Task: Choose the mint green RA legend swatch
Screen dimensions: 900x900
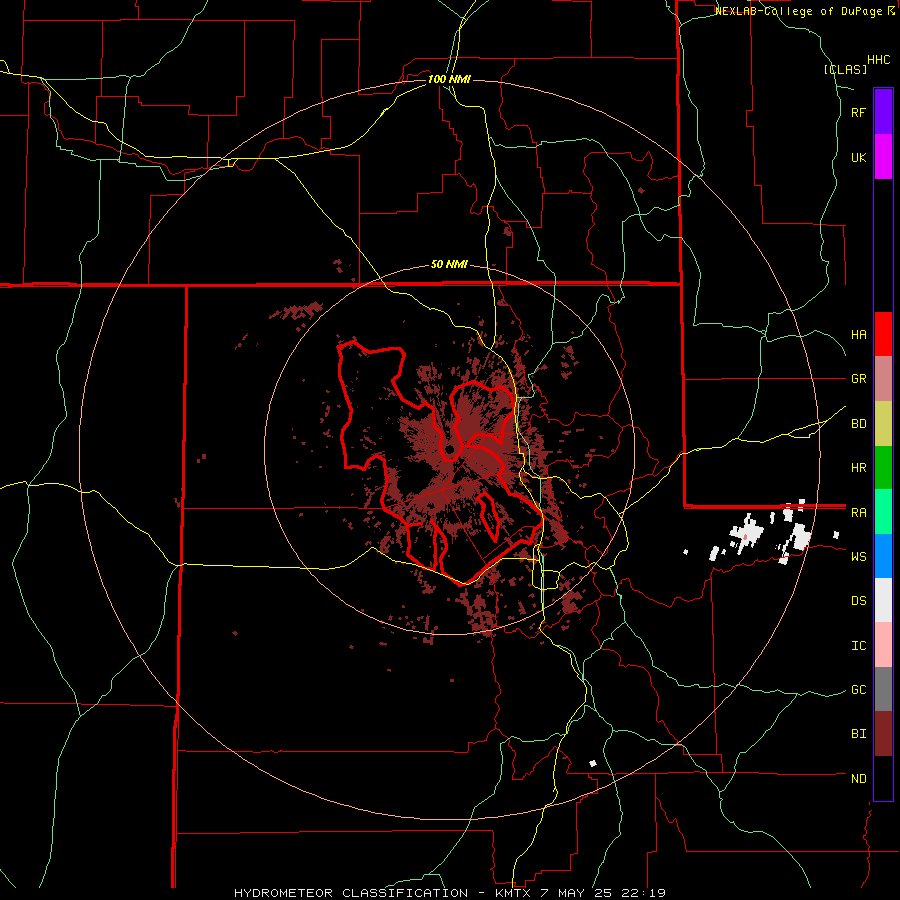Action: [x=883, y=512]
